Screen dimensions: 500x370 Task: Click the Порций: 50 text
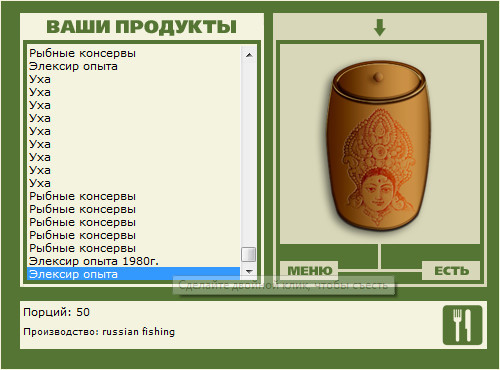[56, 312]
